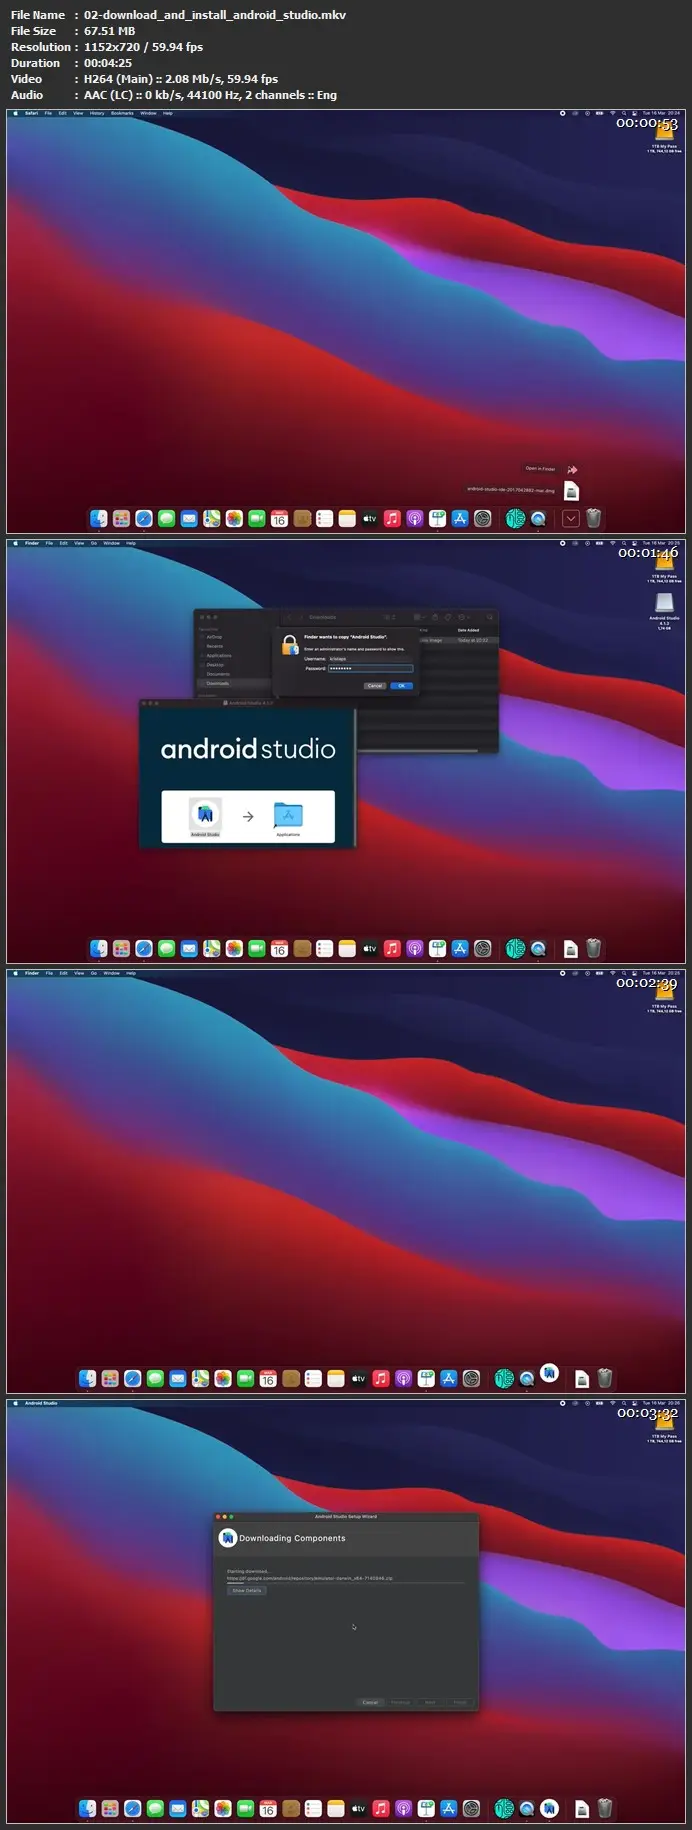
Task: Open Finder in the 00:00:53 frame dock
Action: pyautogui.click(x=98, y=518)
